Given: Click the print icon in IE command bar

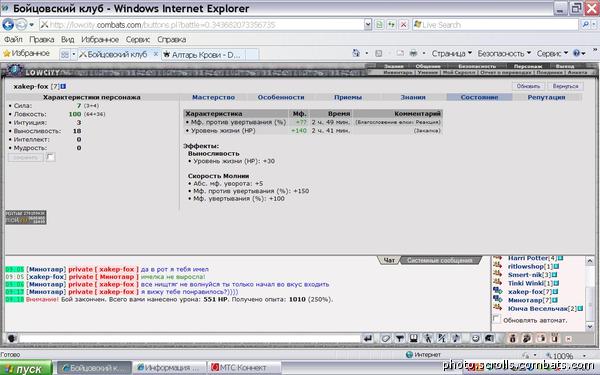Looking at the screenshot, I should tap(413, 54).
